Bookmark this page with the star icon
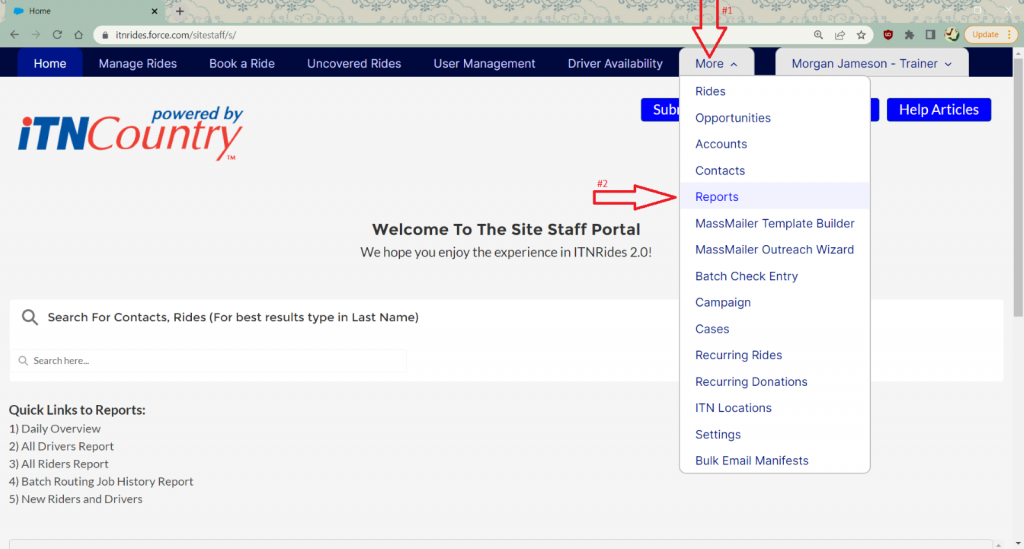Image resolution: width=1024 pixels, height=549 pixels. tap(861, 34)
